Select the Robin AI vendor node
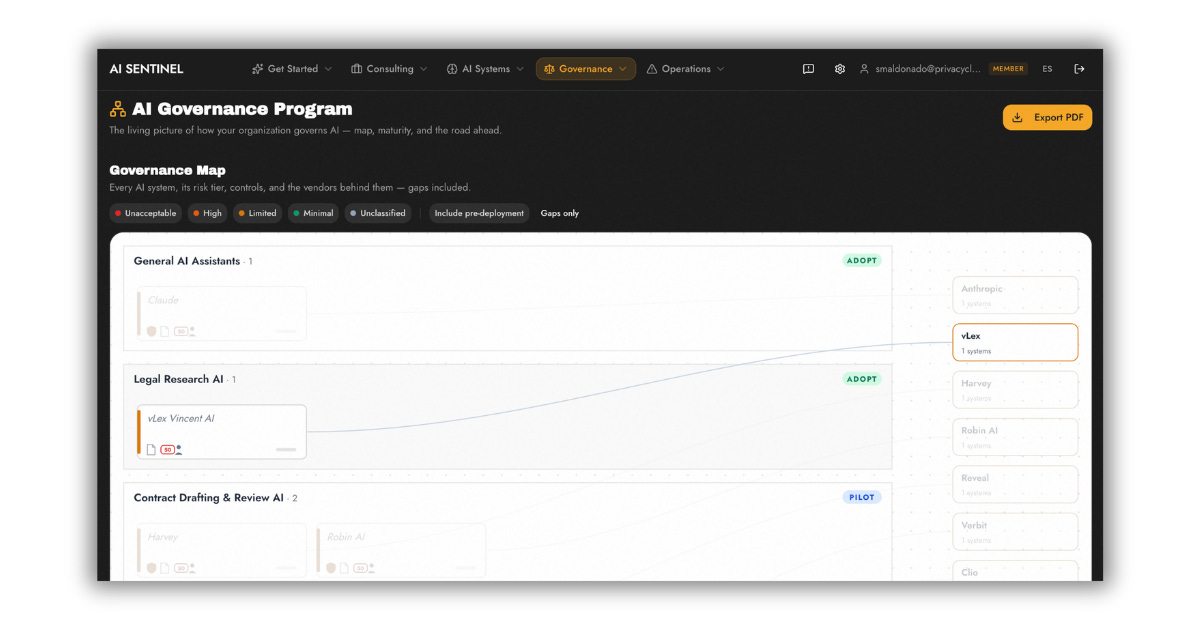The image size is (1200, 630). (x=1015, y=437)
